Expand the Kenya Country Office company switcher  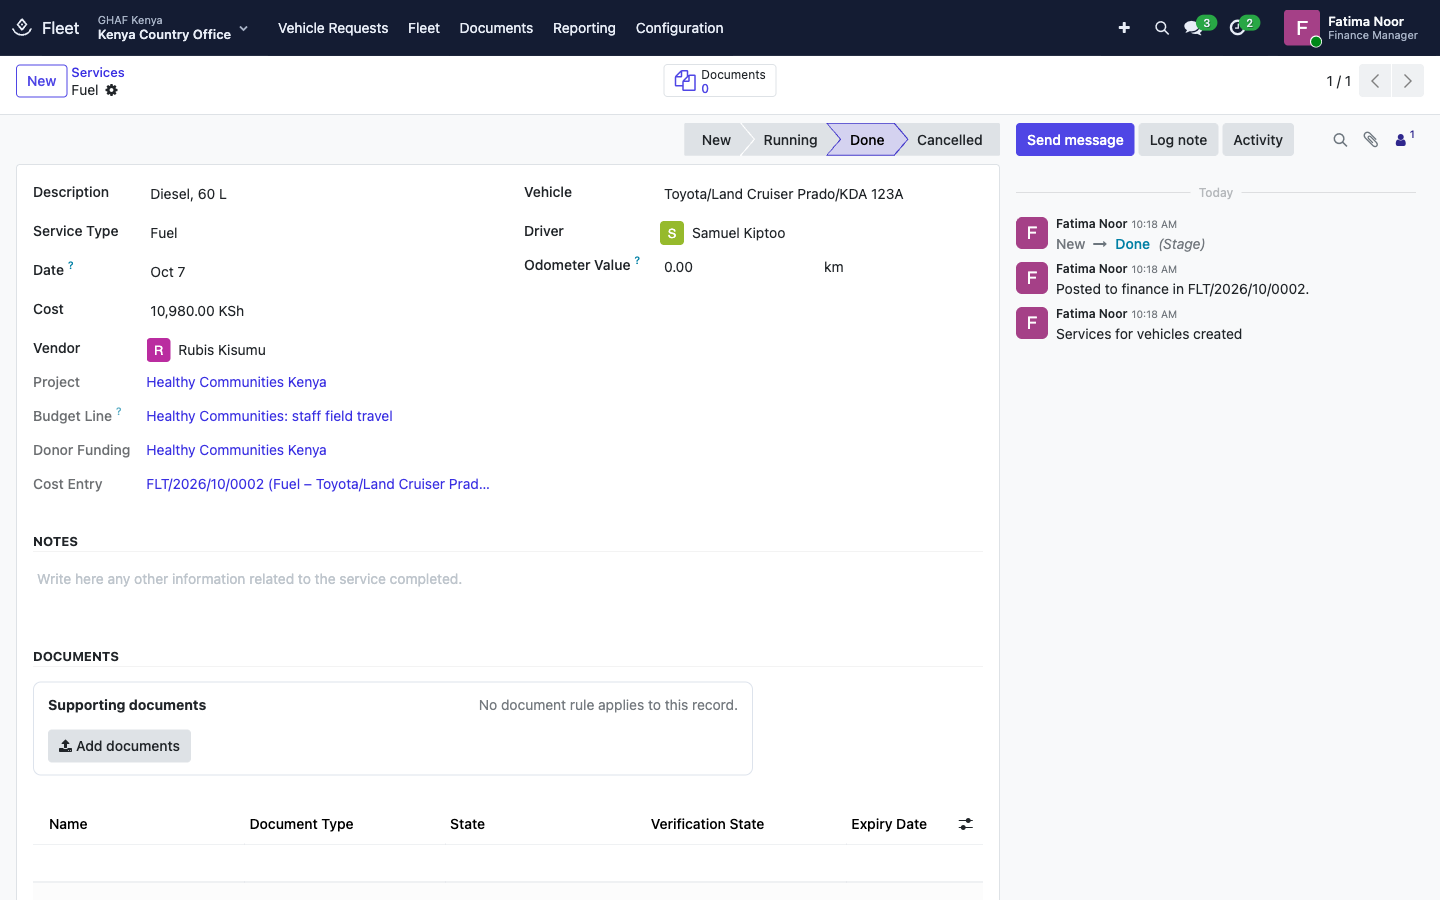coord(173,28)
